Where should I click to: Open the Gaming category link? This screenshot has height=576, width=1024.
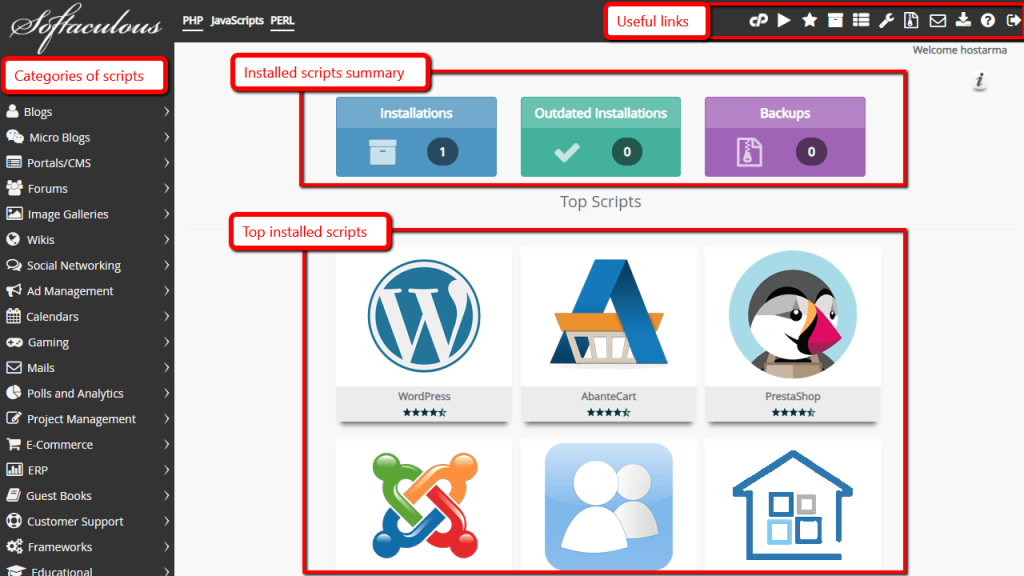(x=48, y=342)
